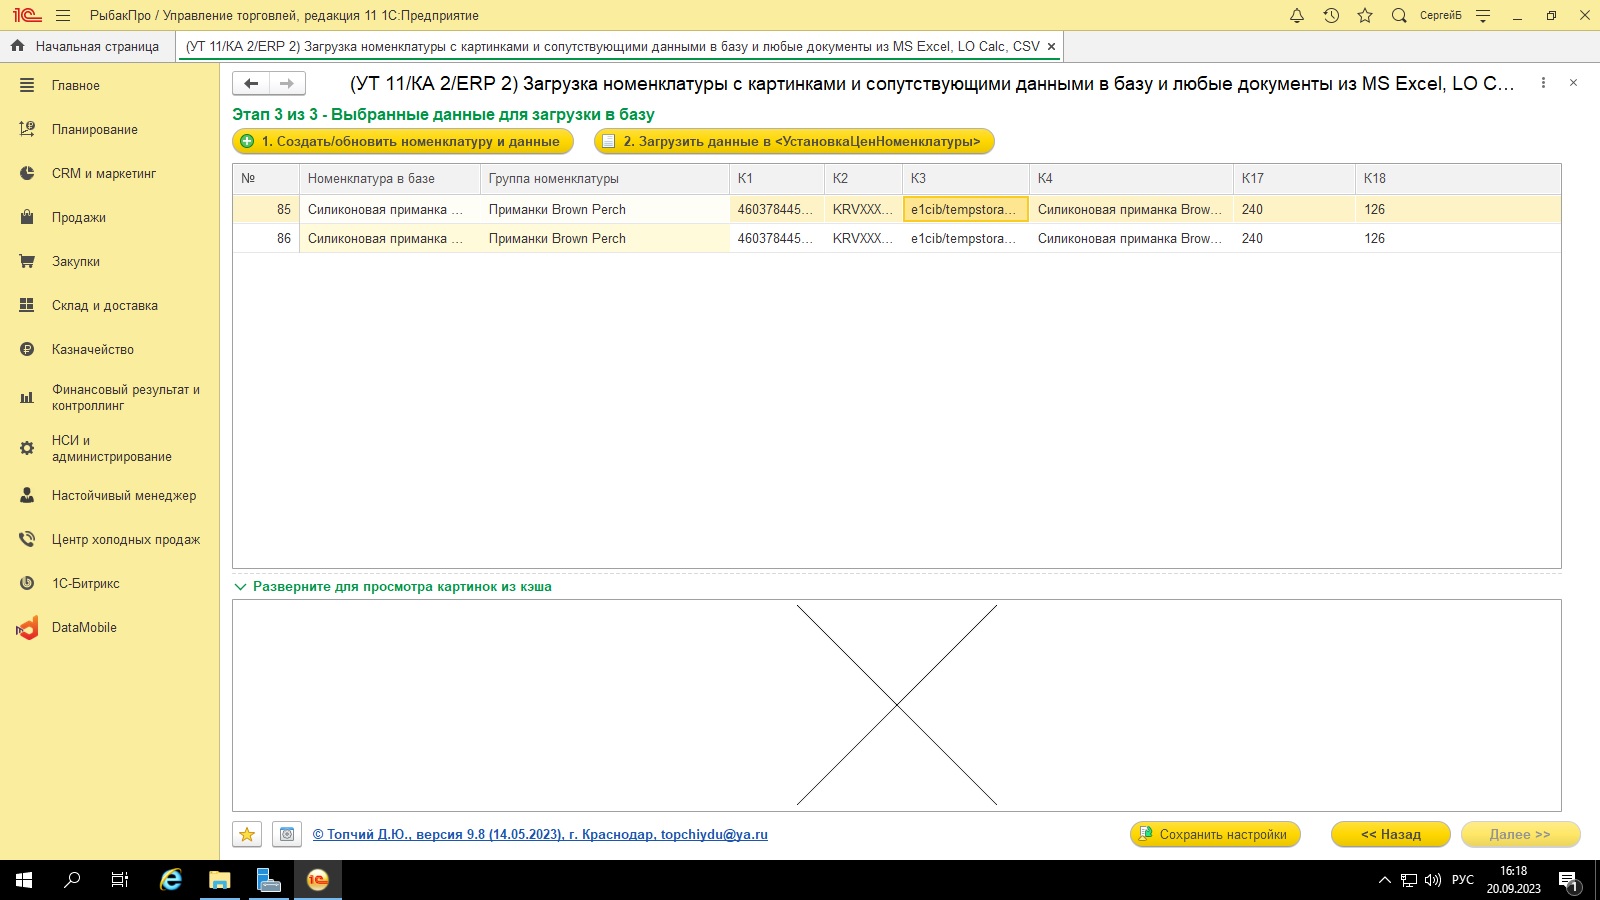
Task: Show hidden tray icons chevron
Action: coord(1385,880)
